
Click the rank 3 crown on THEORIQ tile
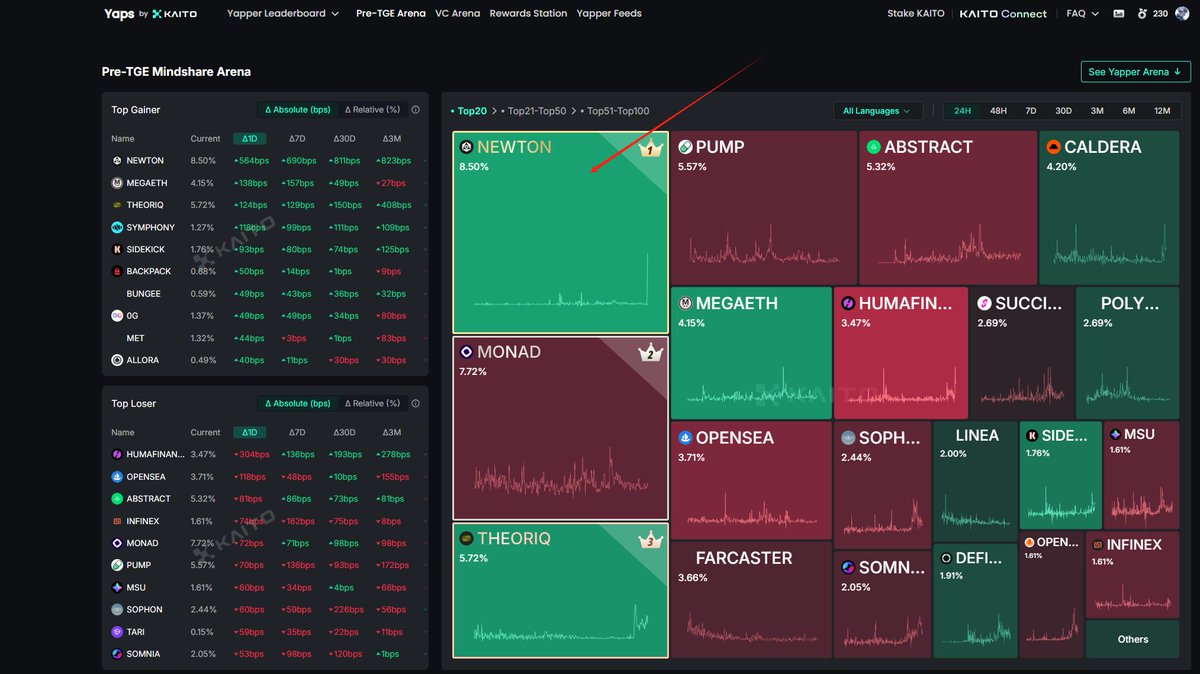(x=651, y=541)
